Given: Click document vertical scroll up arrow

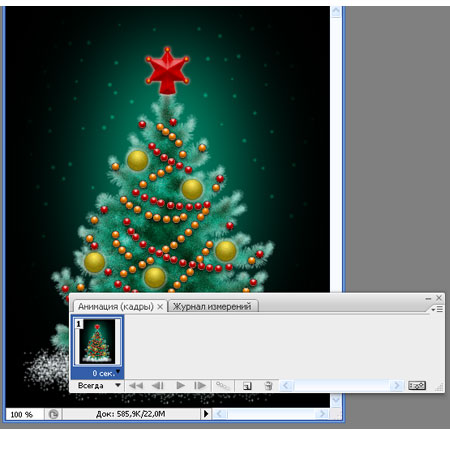Looking at the screenshot, I should click(336, 12).
